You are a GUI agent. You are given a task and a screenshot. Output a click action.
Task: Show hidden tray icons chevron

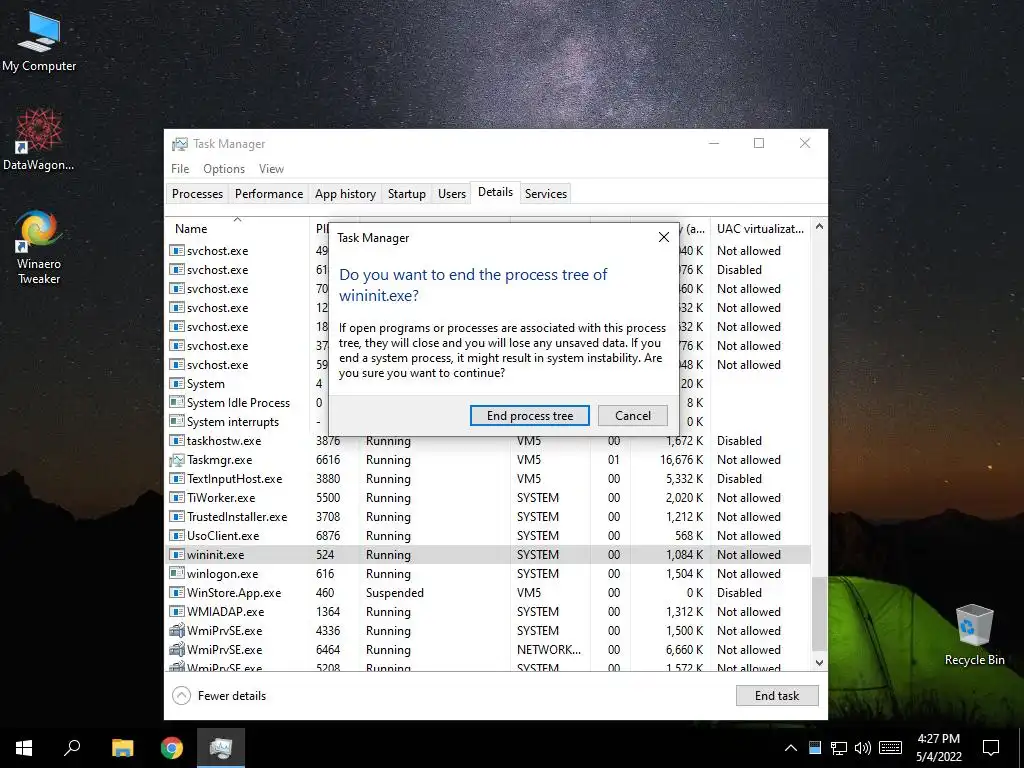[x=790, y=748]
